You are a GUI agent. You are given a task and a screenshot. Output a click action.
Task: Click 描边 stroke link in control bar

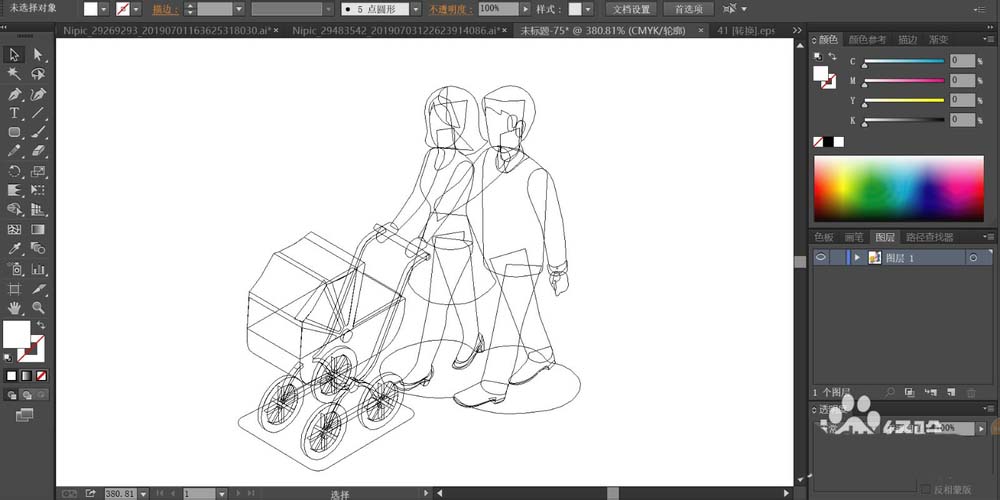coord(165,10)
